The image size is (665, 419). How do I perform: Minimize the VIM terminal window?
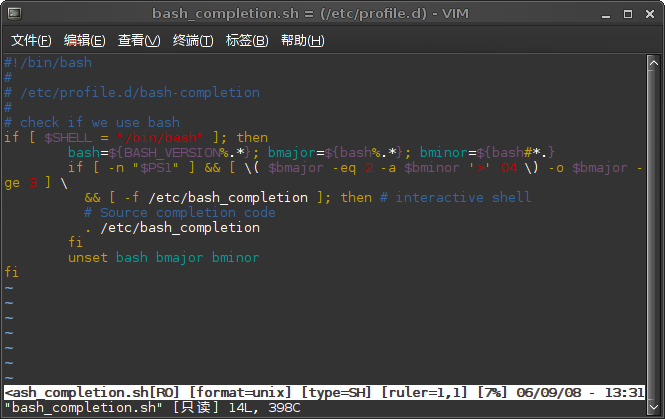point(606,14)
